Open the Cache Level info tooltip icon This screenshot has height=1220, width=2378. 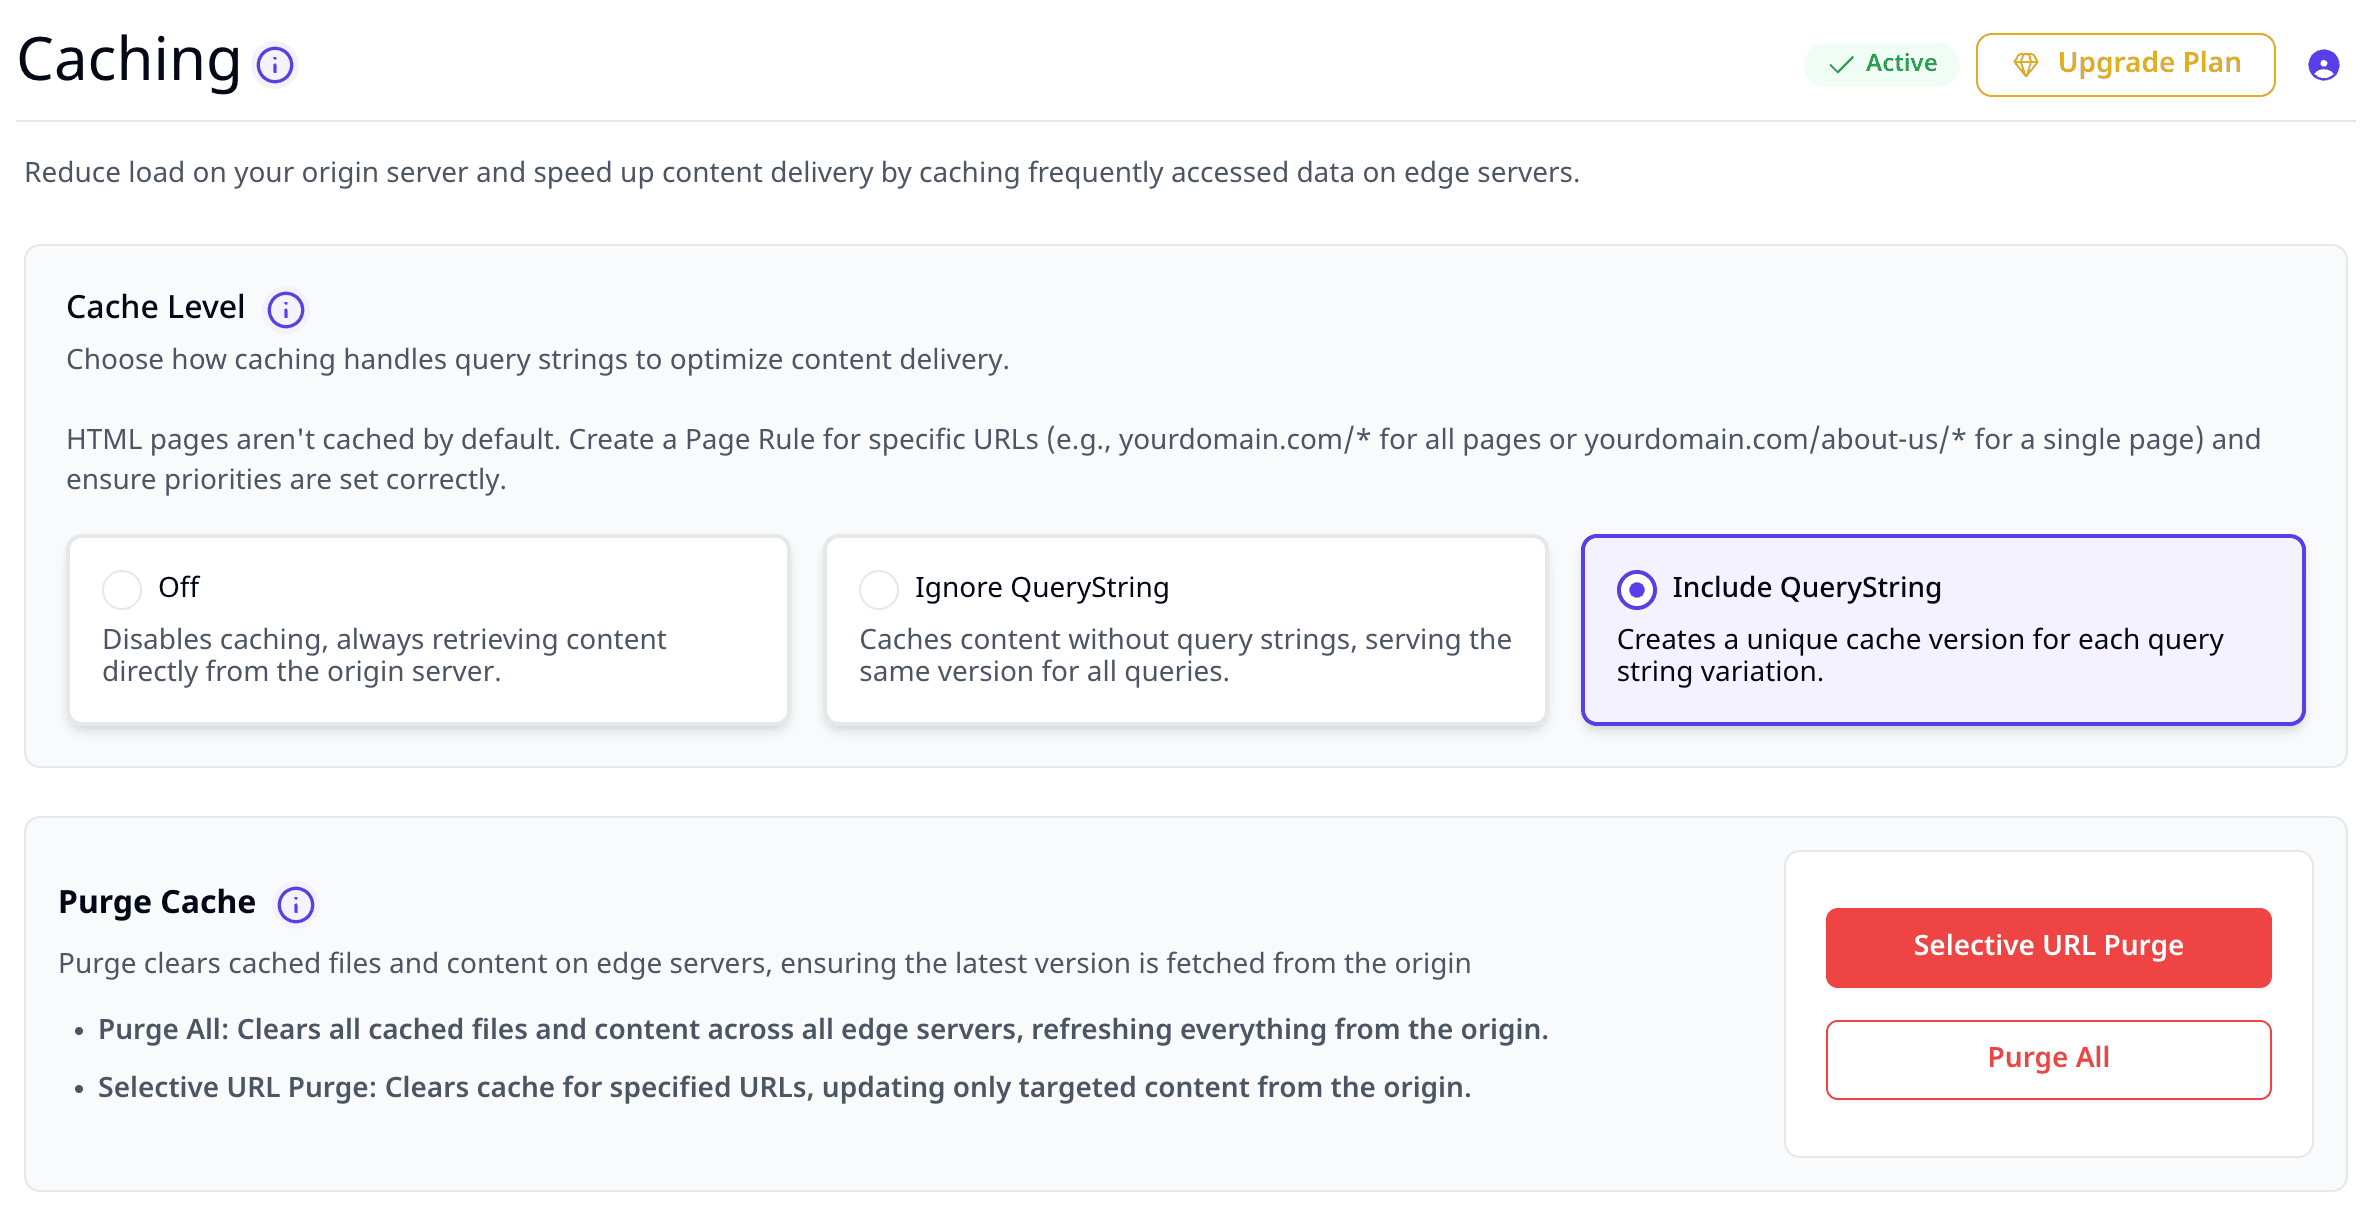coord(286,310)
